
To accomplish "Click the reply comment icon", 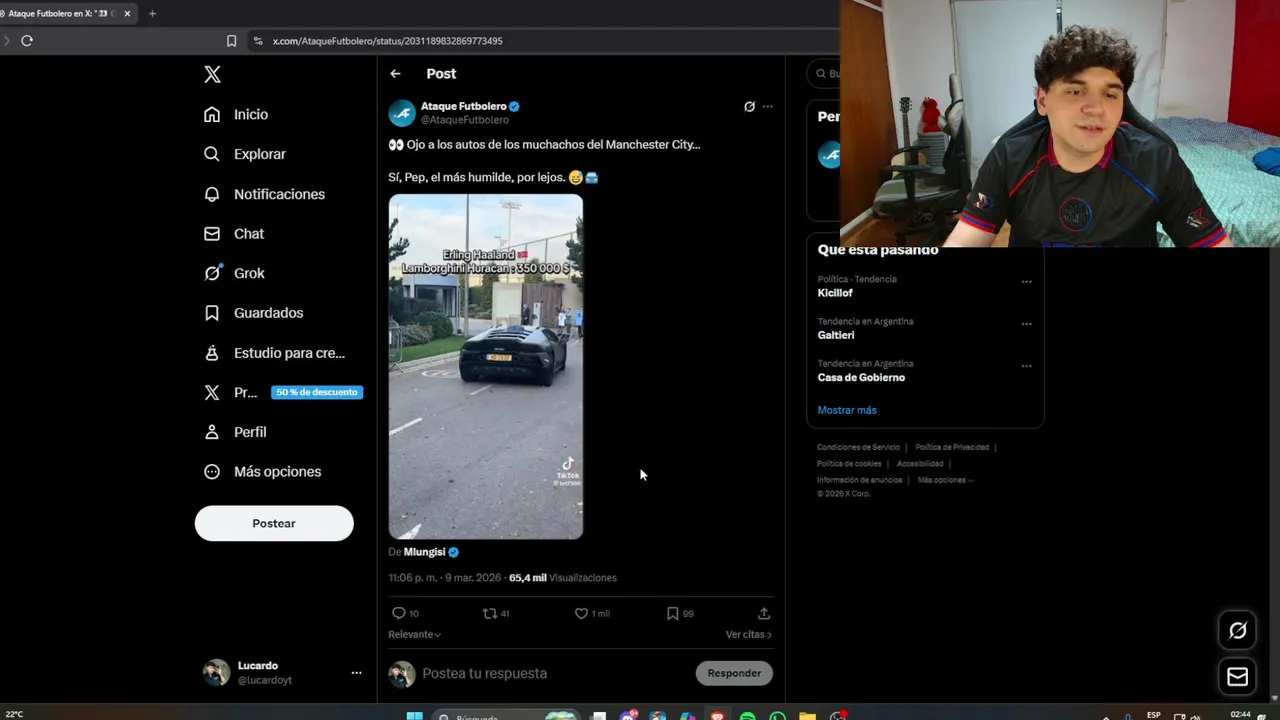I will click(x=399, y=613).
